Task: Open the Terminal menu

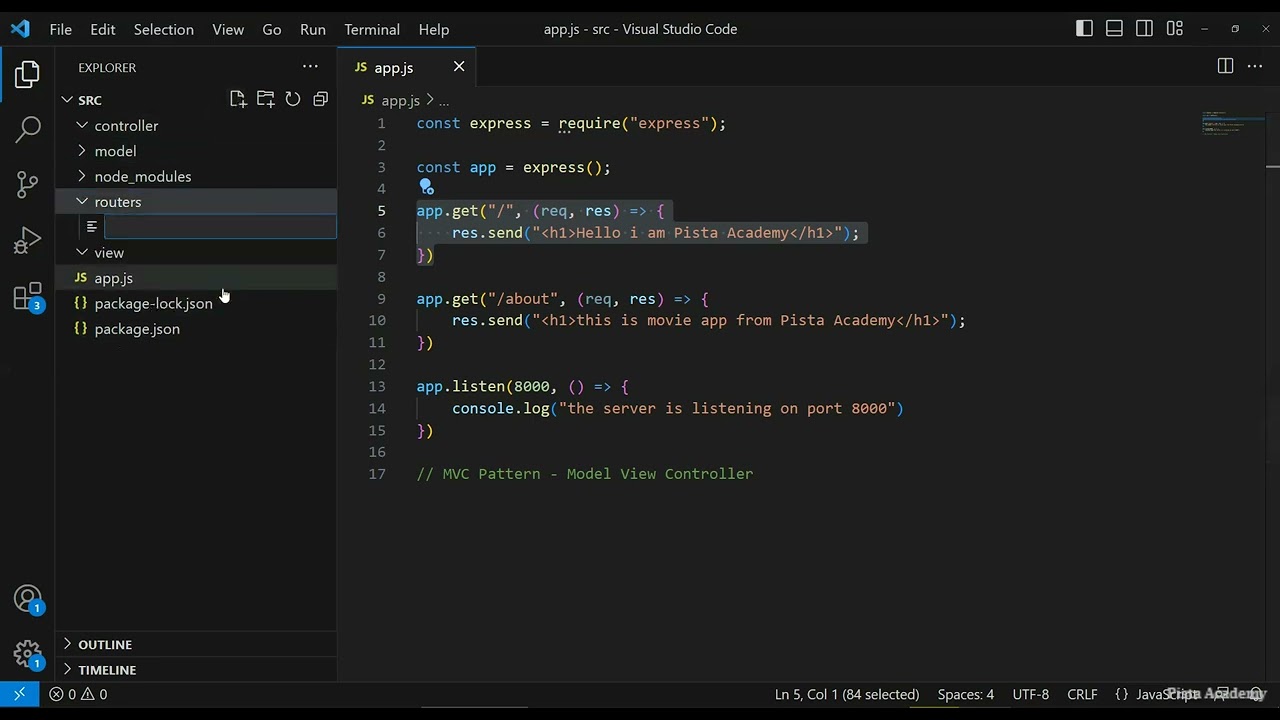Action: click(x=372, y=29)
